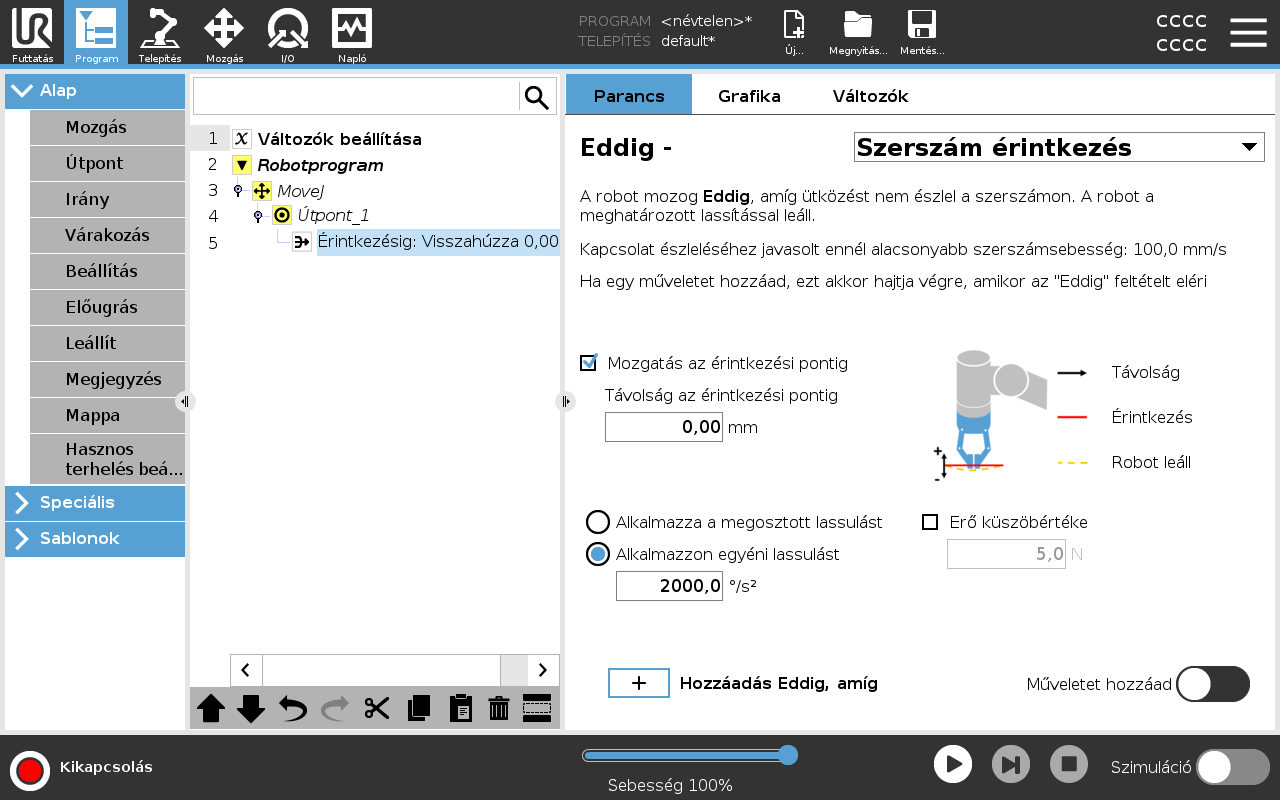
Task: Select Alkalmazza a megosztott lassulást radio
Action: pyautogui.click(x=598, y=522)
